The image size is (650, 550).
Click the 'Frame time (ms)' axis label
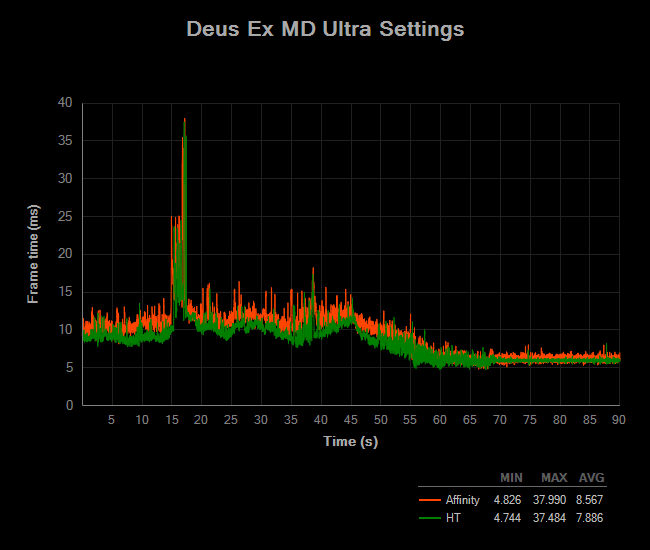(33, 254)
